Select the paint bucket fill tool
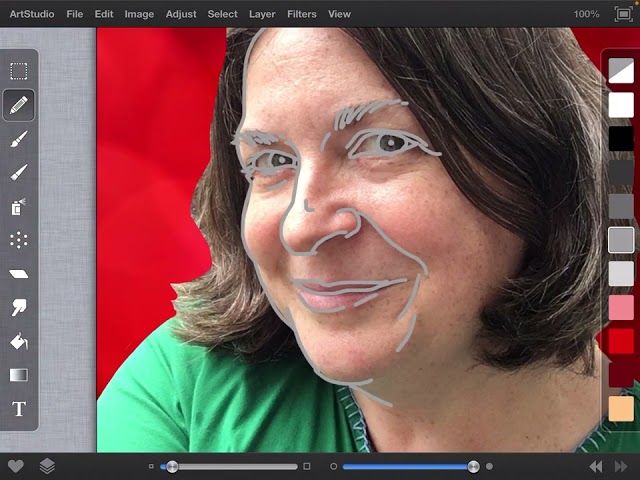 [x=19, y=342]
